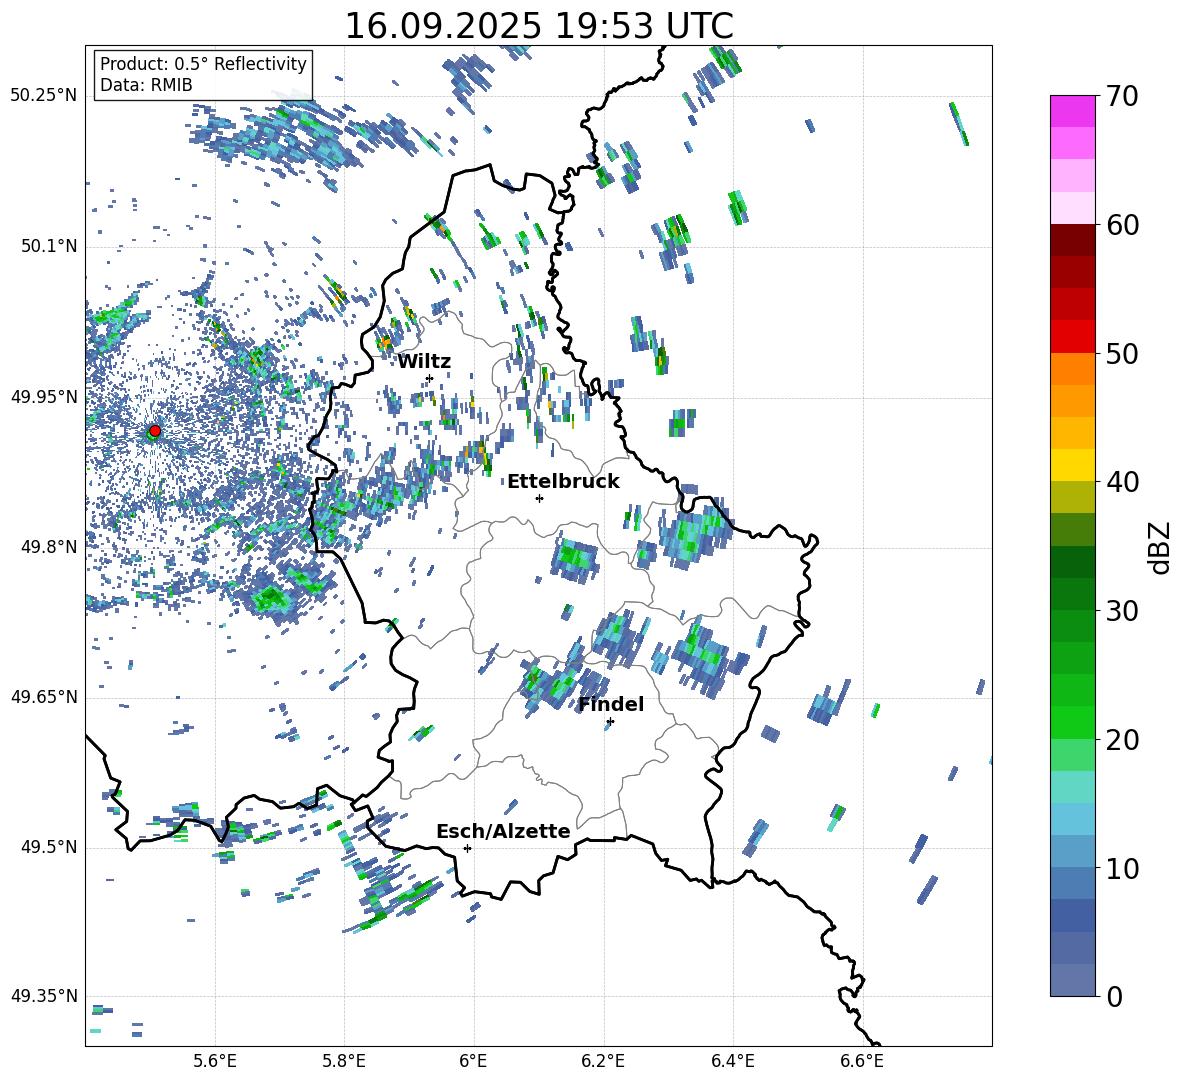Click the 0 tick on colorbar

[x=1114, y=996]
